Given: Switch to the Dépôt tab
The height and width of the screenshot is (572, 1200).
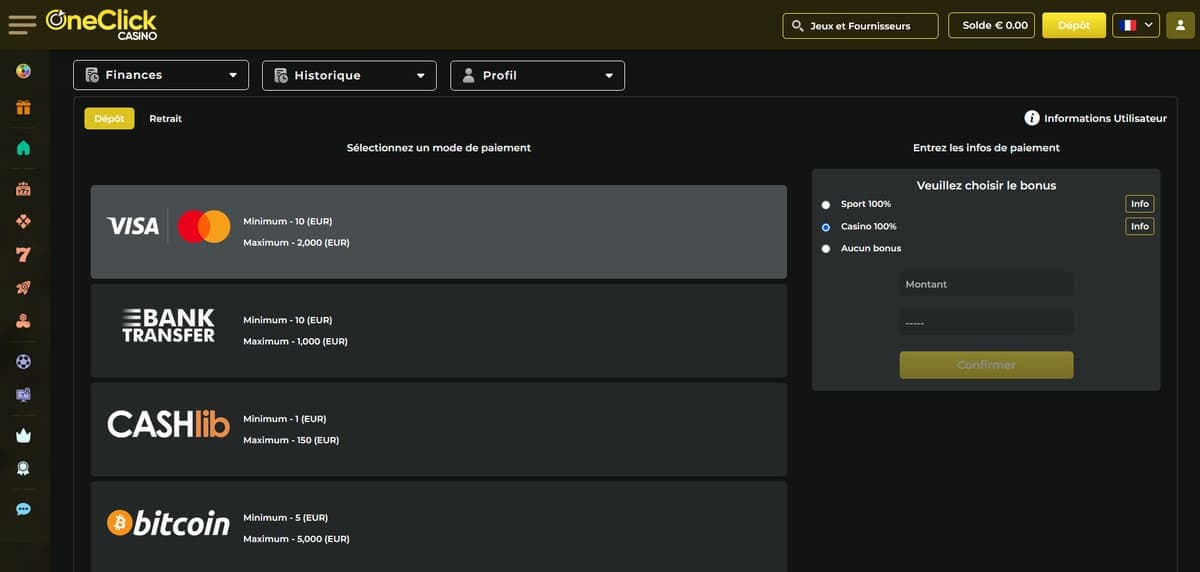Looking at the screenshot, I should tap(109, 118).
